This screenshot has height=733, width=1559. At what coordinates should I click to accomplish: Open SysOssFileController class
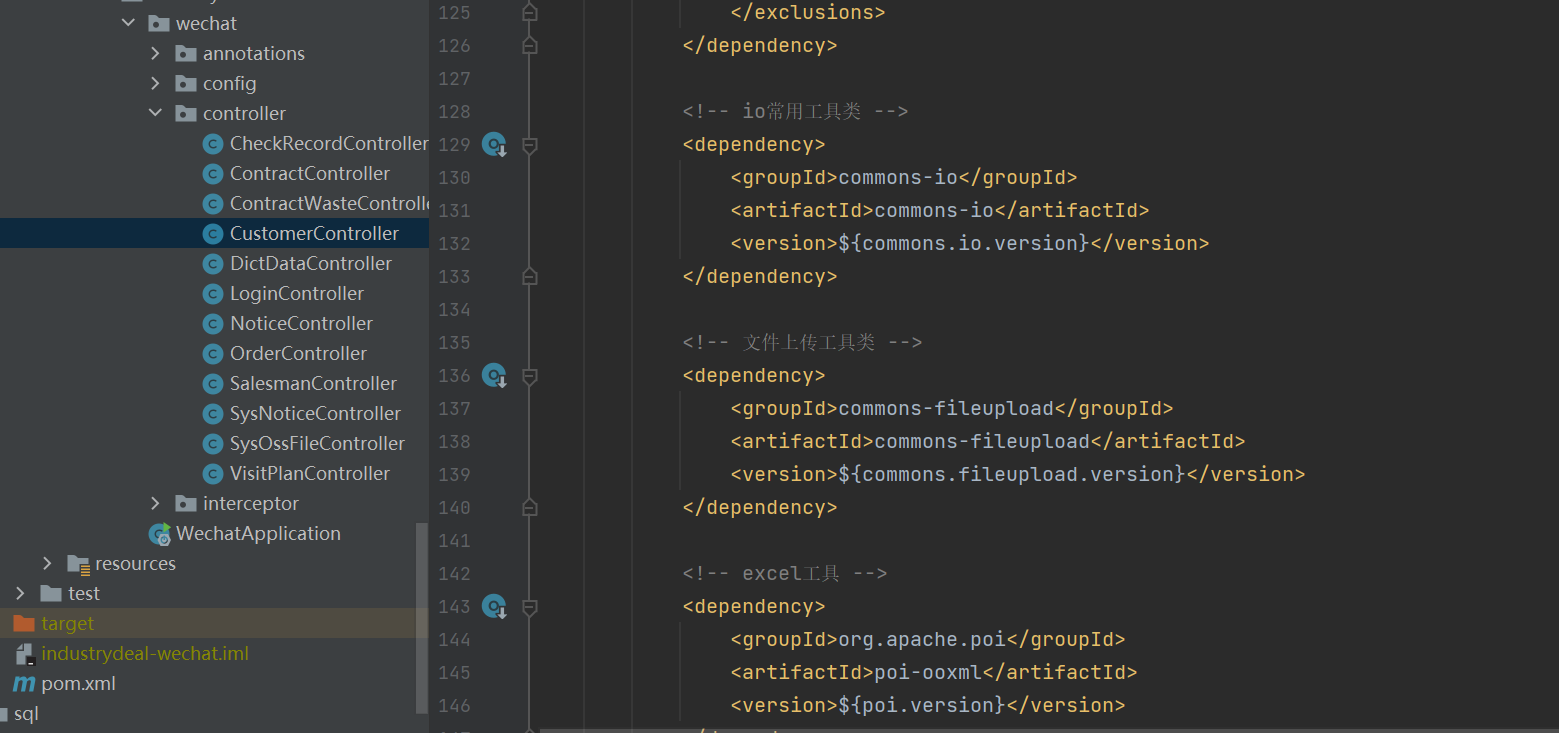[317, 443]
